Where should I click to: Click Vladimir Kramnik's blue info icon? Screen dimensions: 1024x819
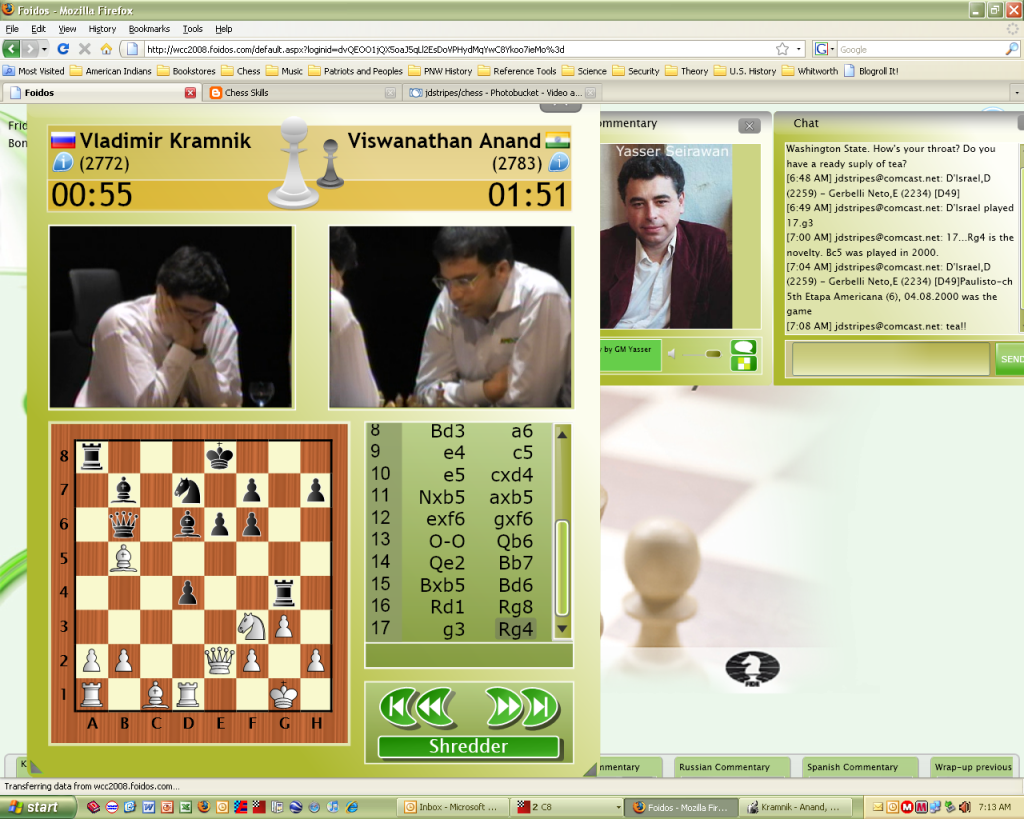pyautogui.click(x=63, y=162)
